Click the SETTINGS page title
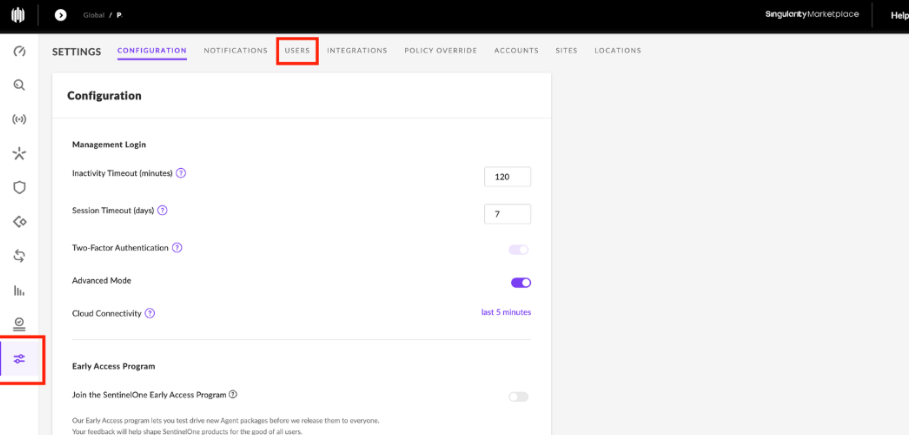Viewport: 909px width, 435px height. (77, 52)
